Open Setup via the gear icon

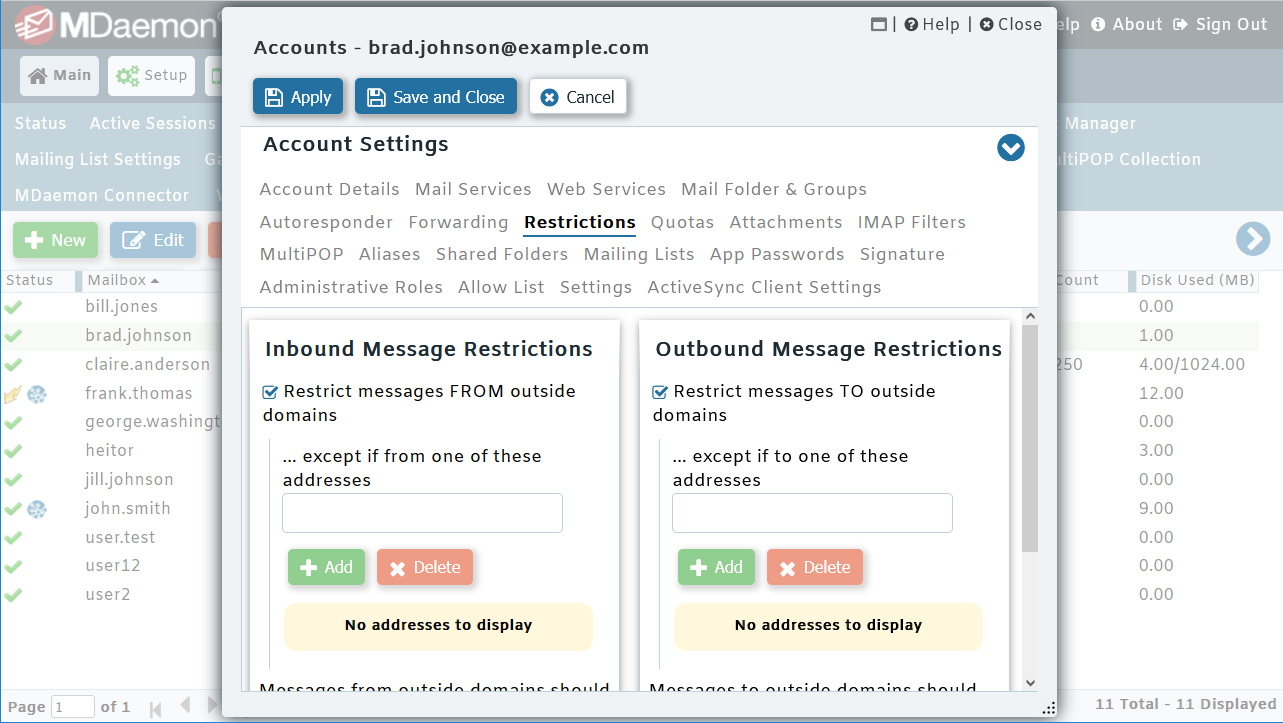[128, 74]
